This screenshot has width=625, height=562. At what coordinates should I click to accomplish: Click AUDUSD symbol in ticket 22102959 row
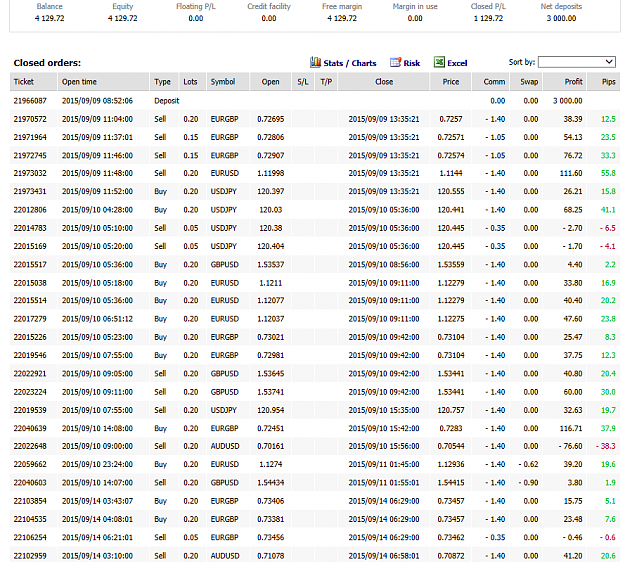(x=225, y=556)
